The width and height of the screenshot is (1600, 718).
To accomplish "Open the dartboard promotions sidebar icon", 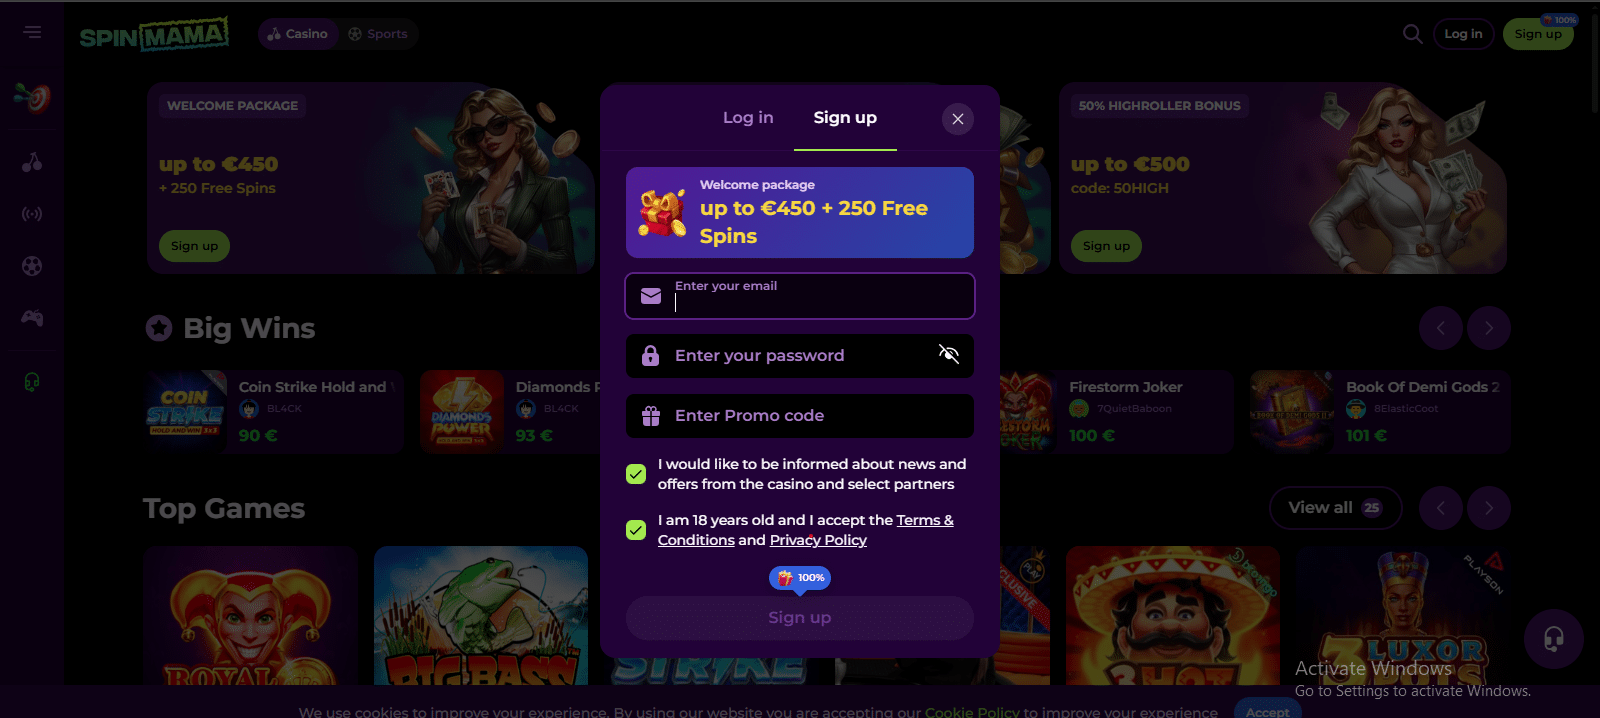I will pyautogui.click(x=32, y=98).
